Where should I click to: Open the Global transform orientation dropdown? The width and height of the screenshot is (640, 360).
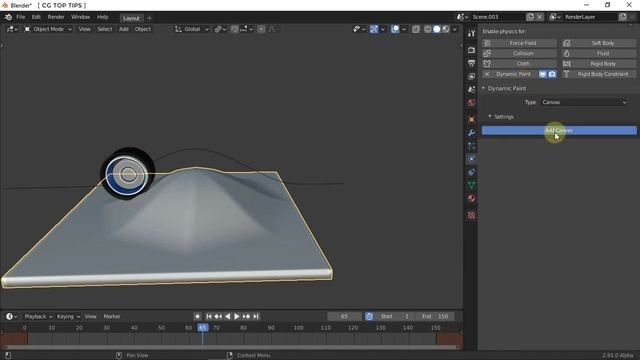pyautogui.click(x=192, y=29)
